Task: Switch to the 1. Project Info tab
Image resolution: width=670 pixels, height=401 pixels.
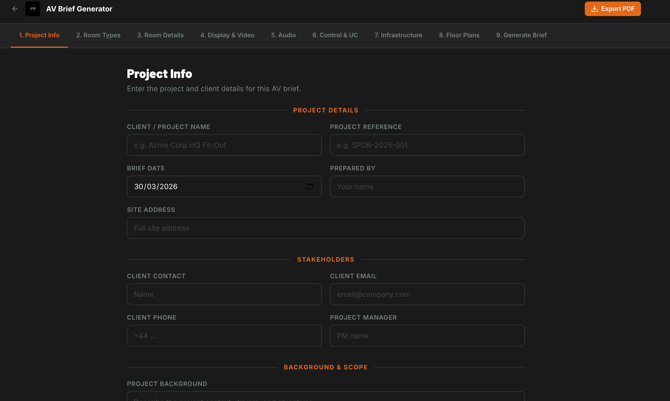Action: click(39, 35)
